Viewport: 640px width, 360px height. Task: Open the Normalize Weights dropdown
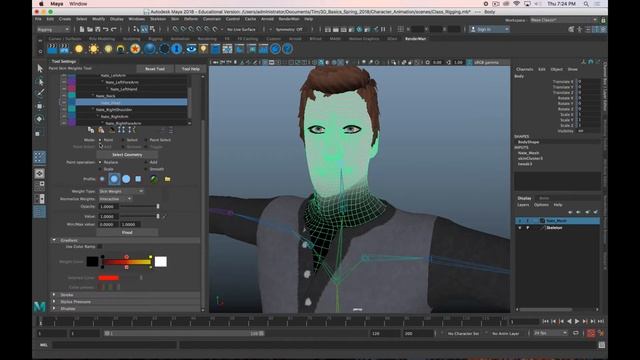(x=116, y=199)
